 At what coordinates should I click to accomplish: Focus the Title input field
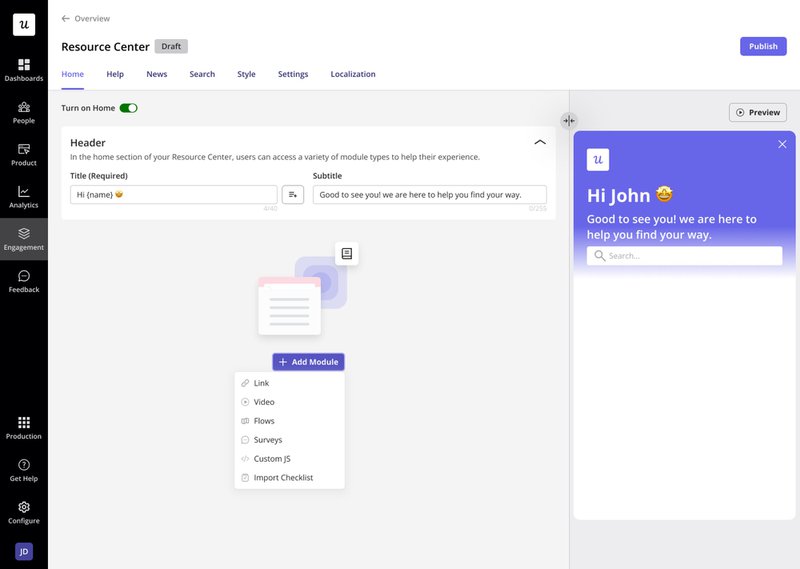[x=173, y=194]
